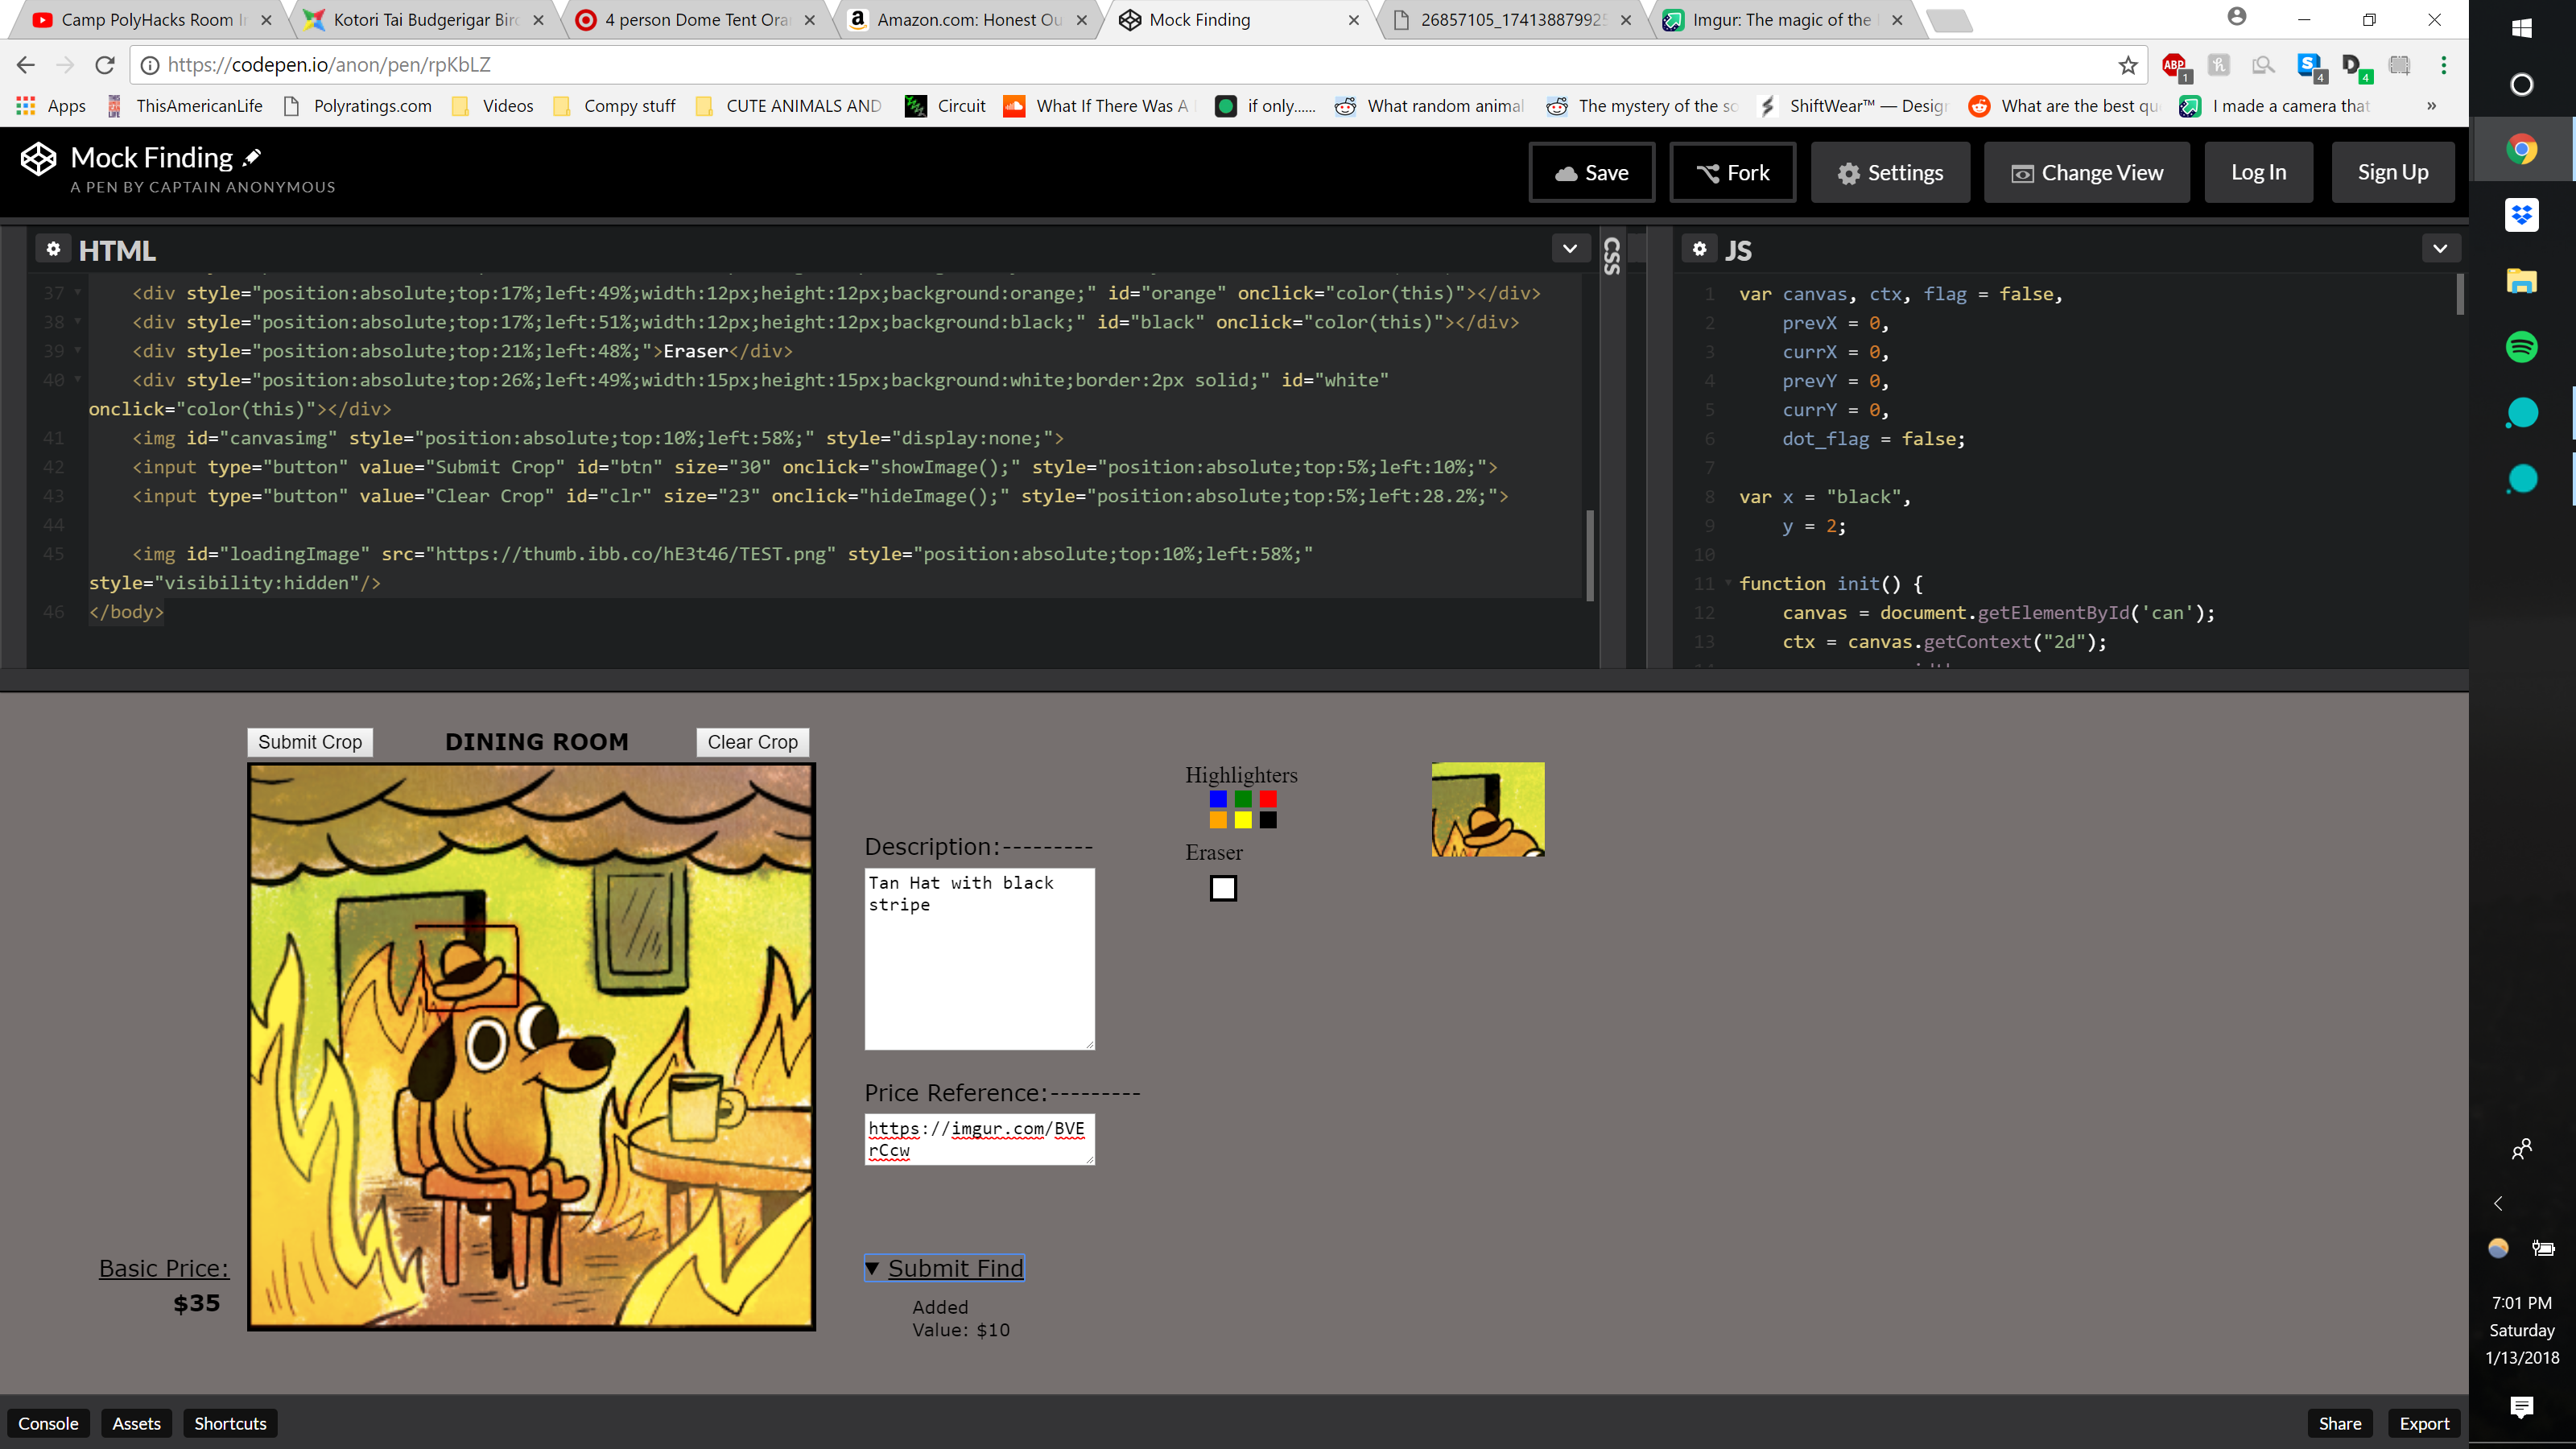Reload the page

pos(105,65)
